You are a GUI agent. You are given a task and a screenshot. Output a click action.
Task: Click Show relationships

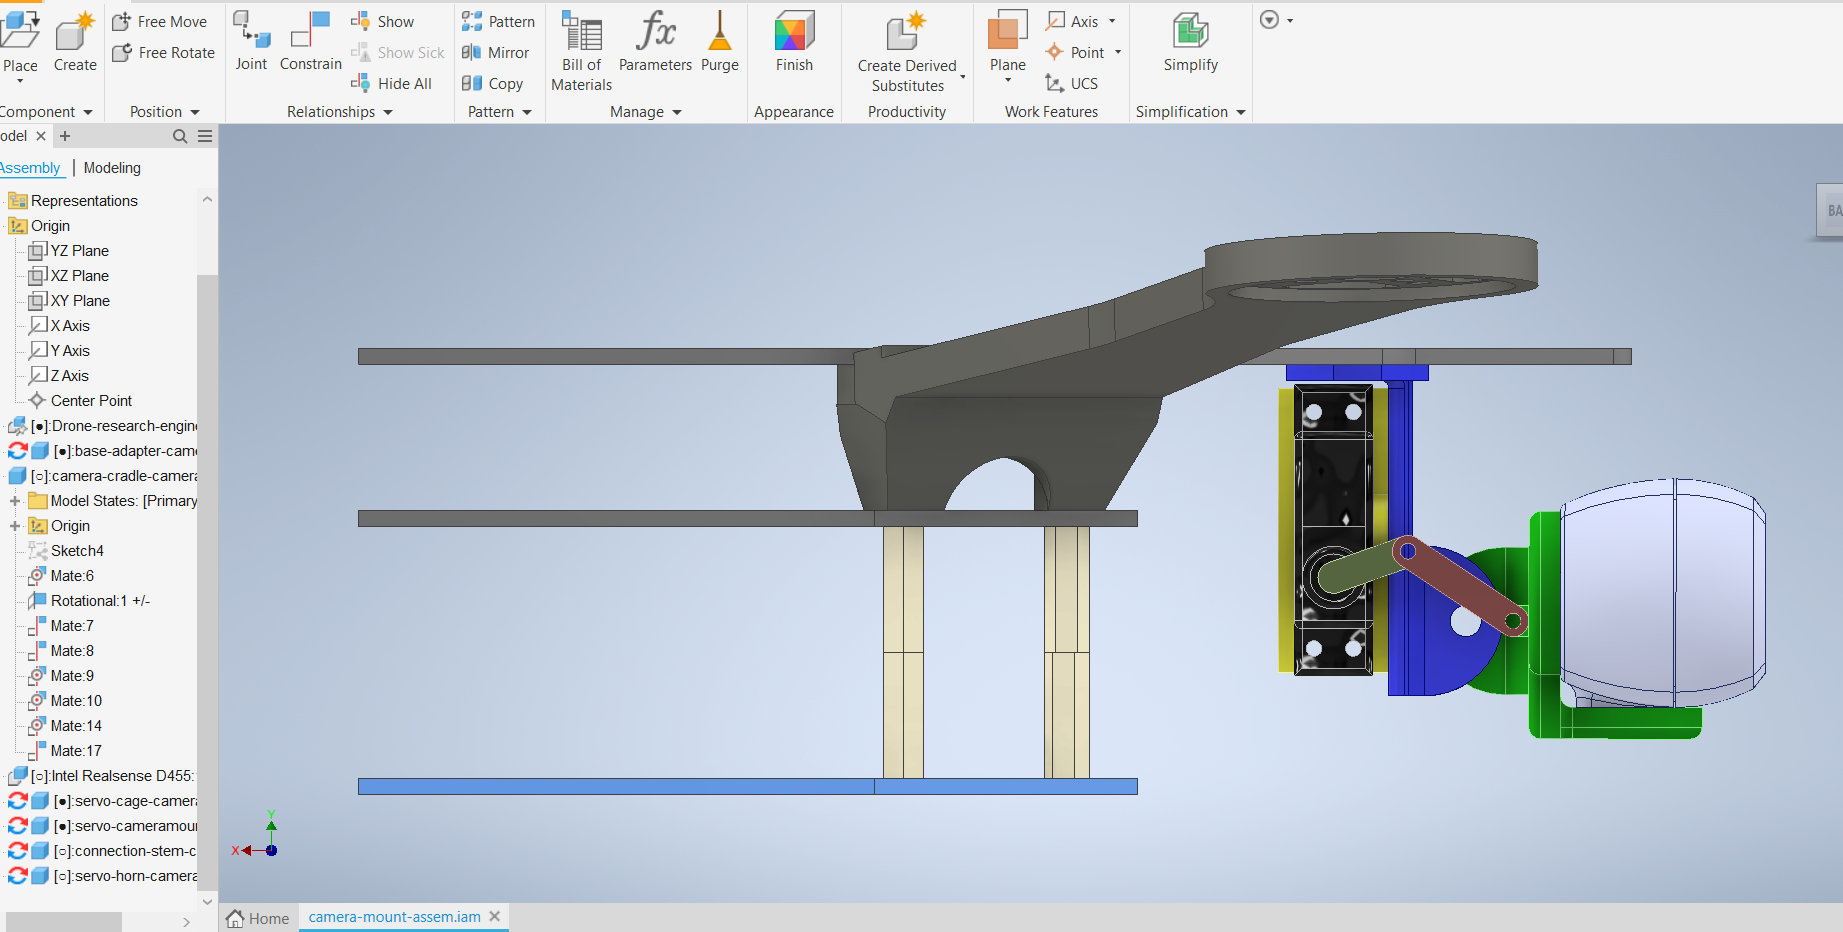(x=383, y=22)
